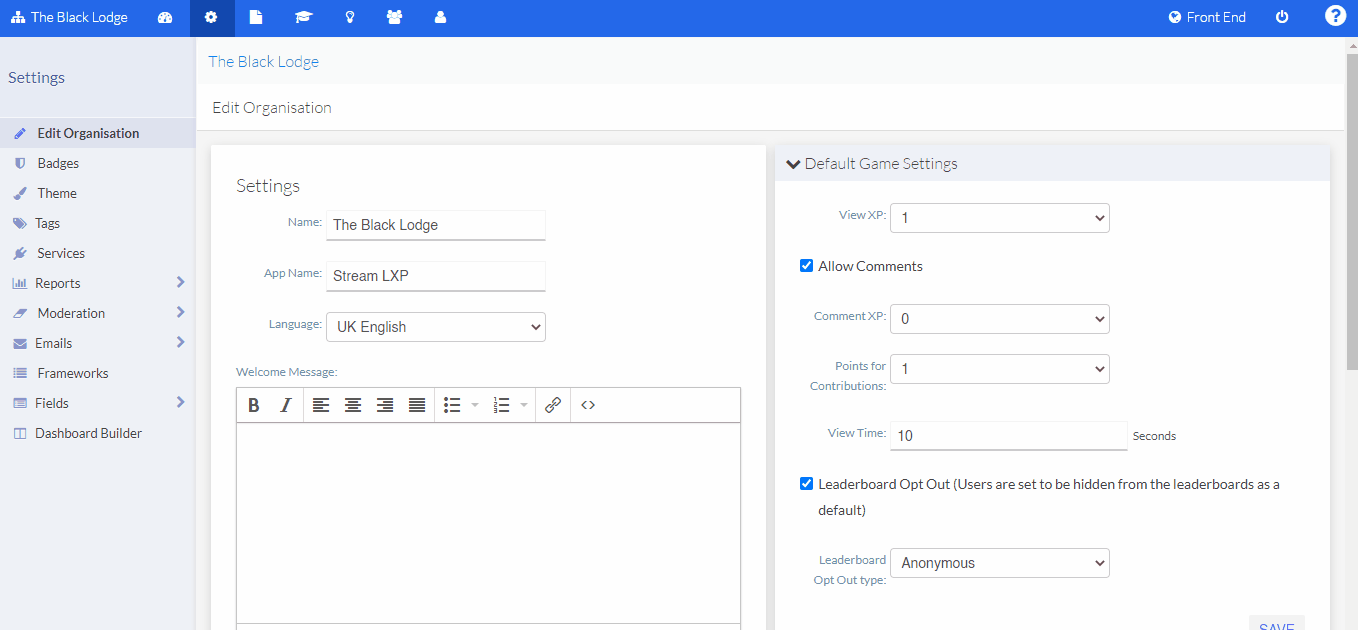The width and height of the screenshot is (1358, 630).
Task: Go to the Front End view
Action: click(1207, 17)
